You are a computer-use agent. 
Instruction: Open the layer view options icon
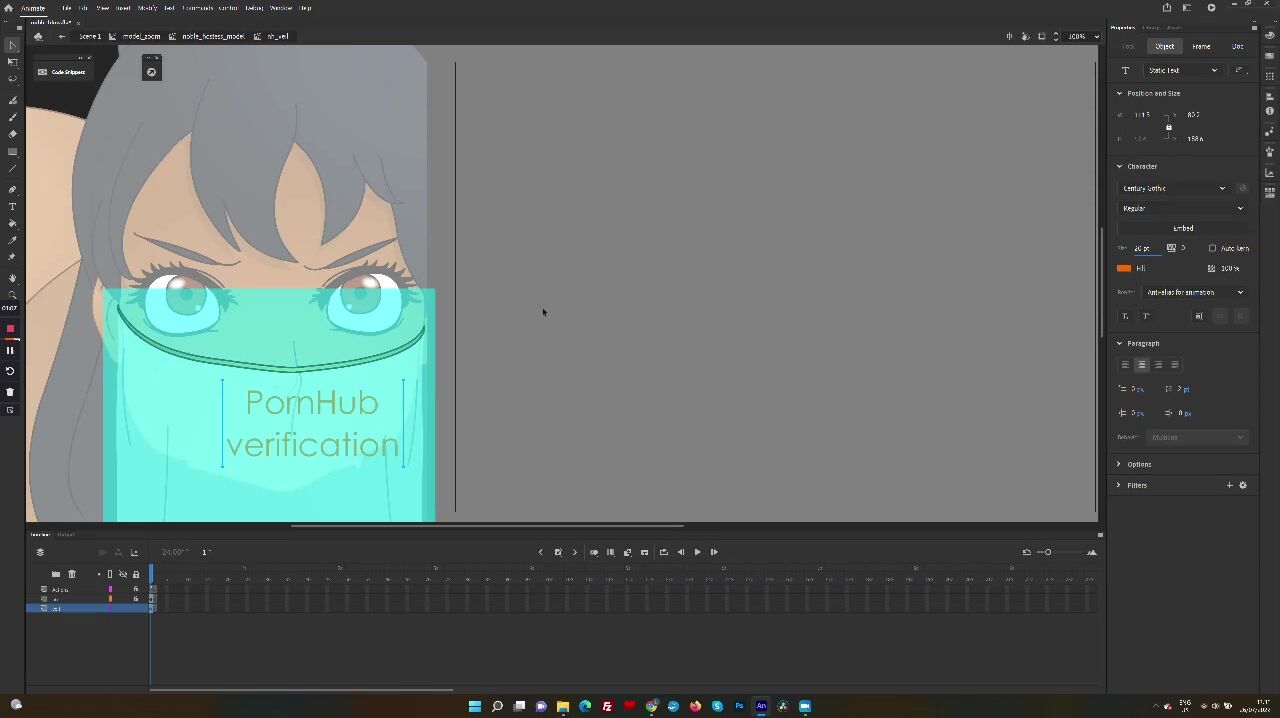pyautogui.click(x=40, y=552)
